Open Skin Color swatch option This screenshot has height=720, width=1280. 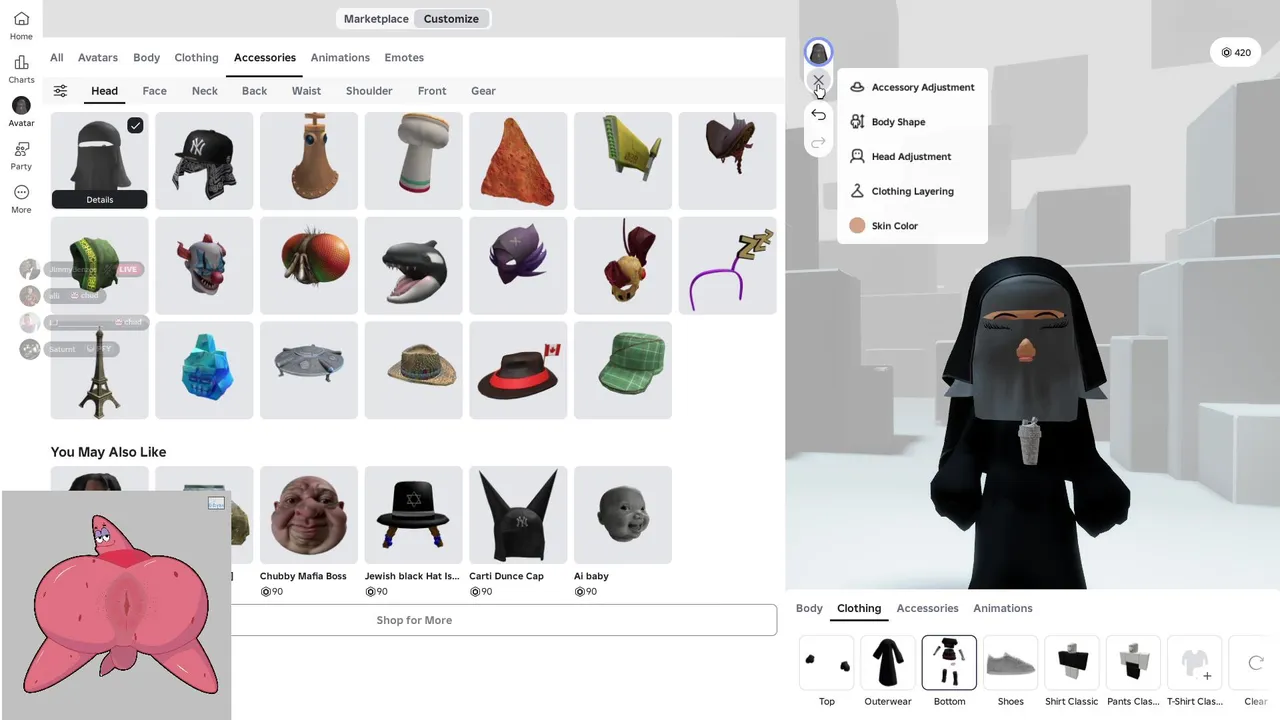tap(884, 226)
